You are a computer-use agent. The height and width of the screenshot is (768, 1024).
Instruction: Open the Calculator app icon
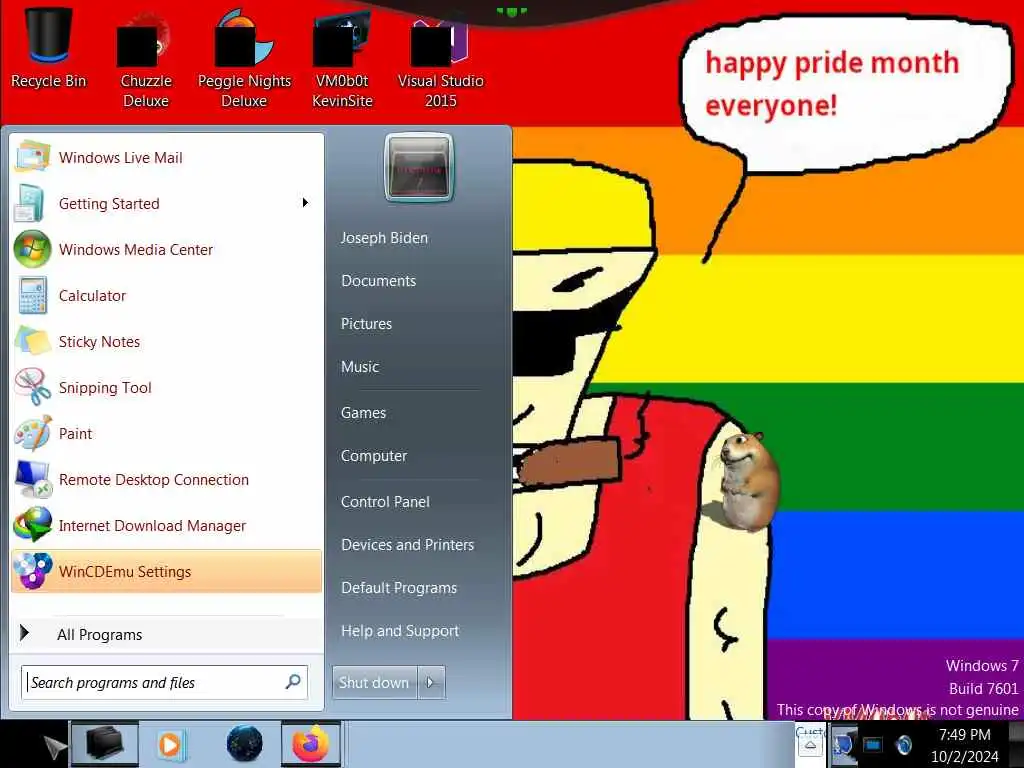point(32,296)
